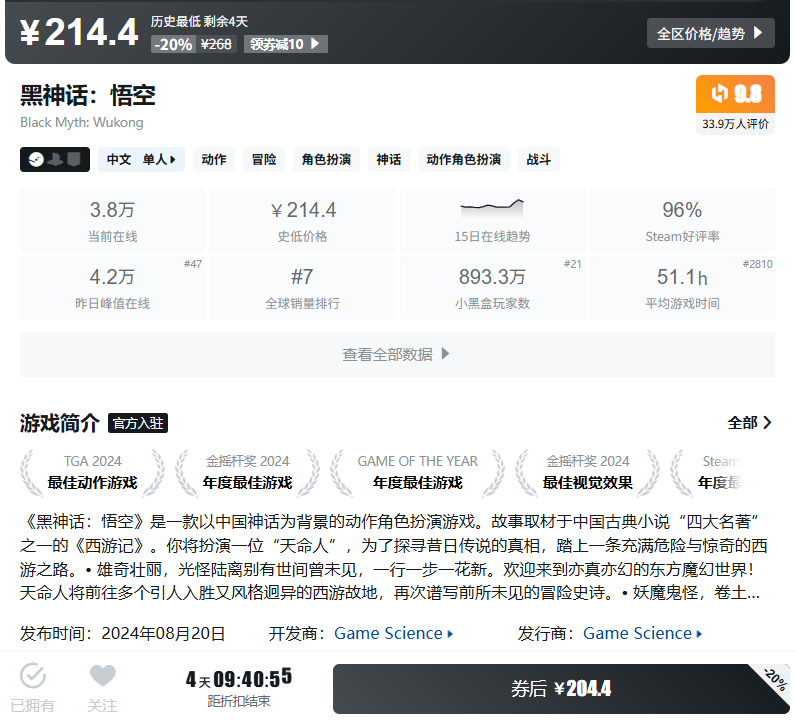Claim the 领券减10 coupon
Image resolution: width=795 pixels, height=726 pixels.
pos(285,44)
